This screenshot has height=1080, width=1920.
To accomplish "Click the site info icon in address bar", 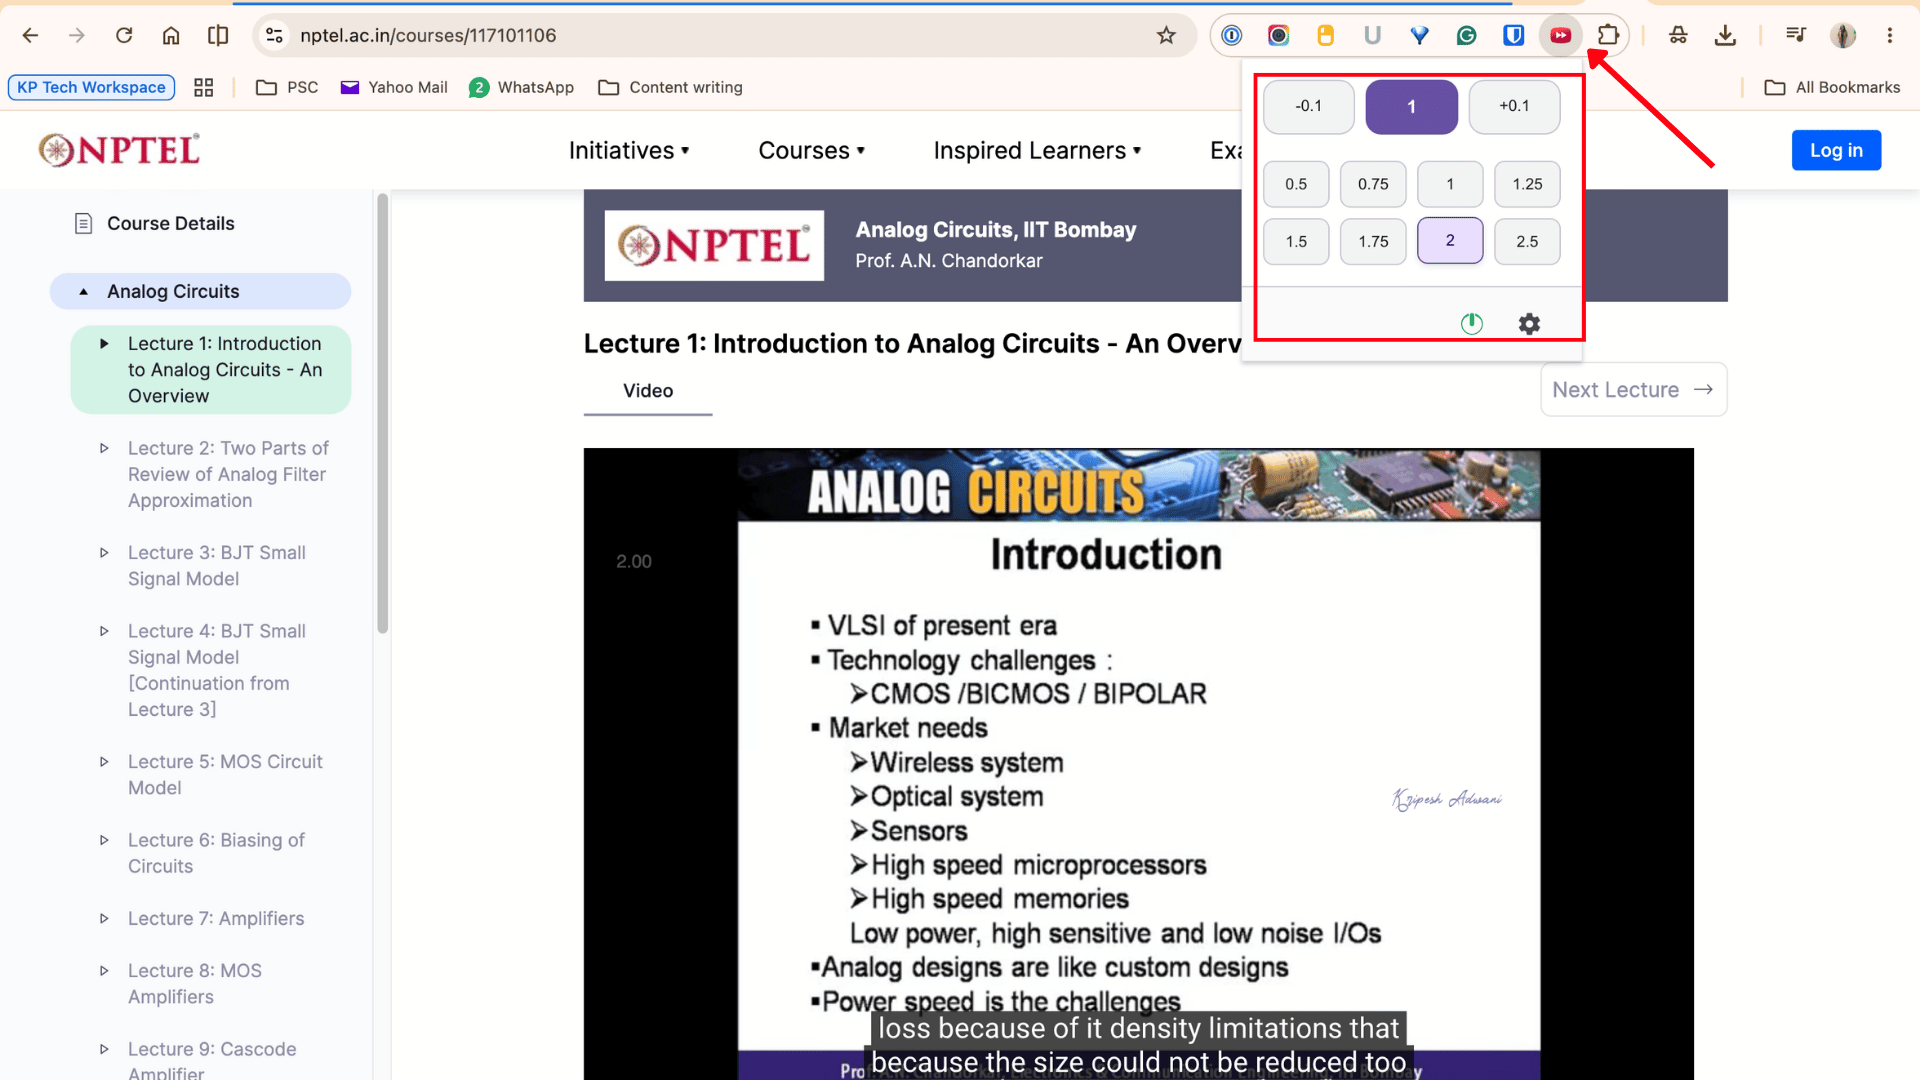I will pos(274,35).
